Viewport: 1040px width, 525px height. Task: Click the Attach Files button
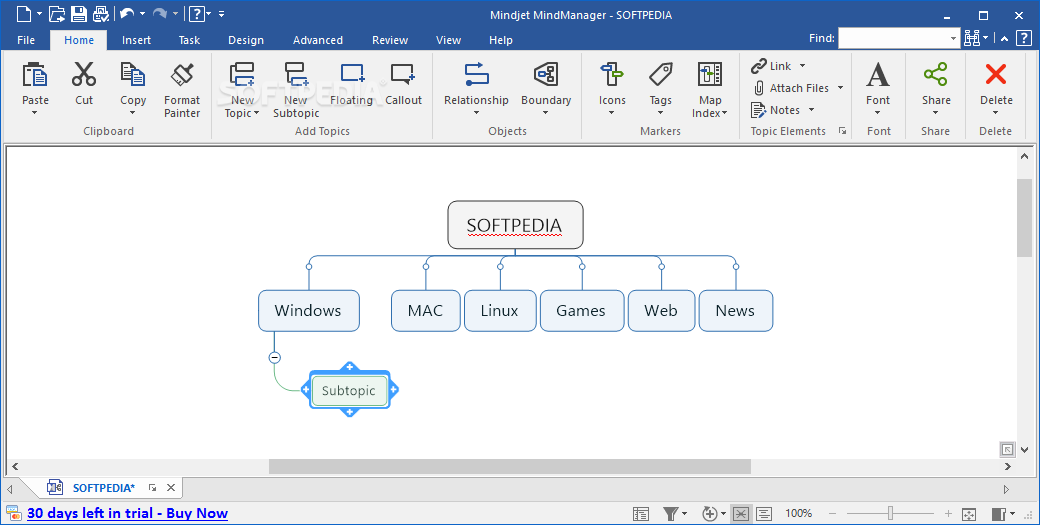[791, 88]
